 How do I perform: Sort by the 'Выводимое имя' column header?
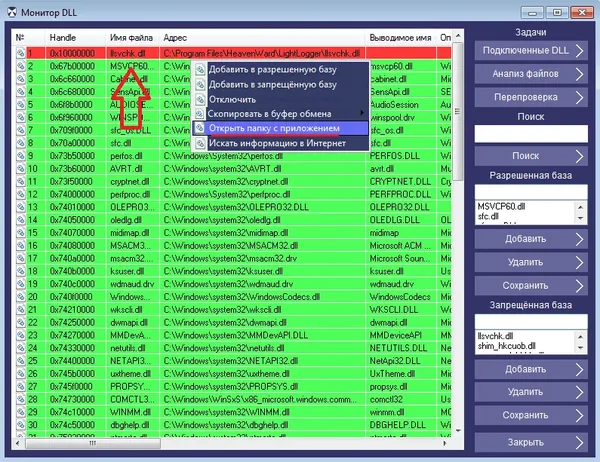tap(400, 38)
